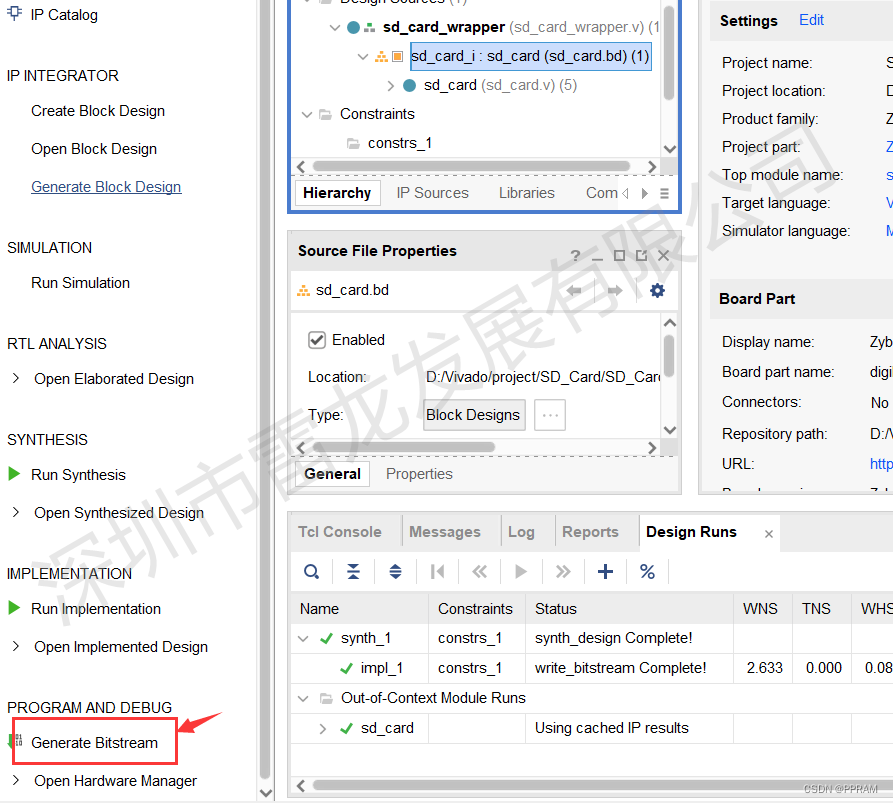Expand the sd_card out-of-context run
The height and width of the screenshot is (803, 893).
[323, 728]
